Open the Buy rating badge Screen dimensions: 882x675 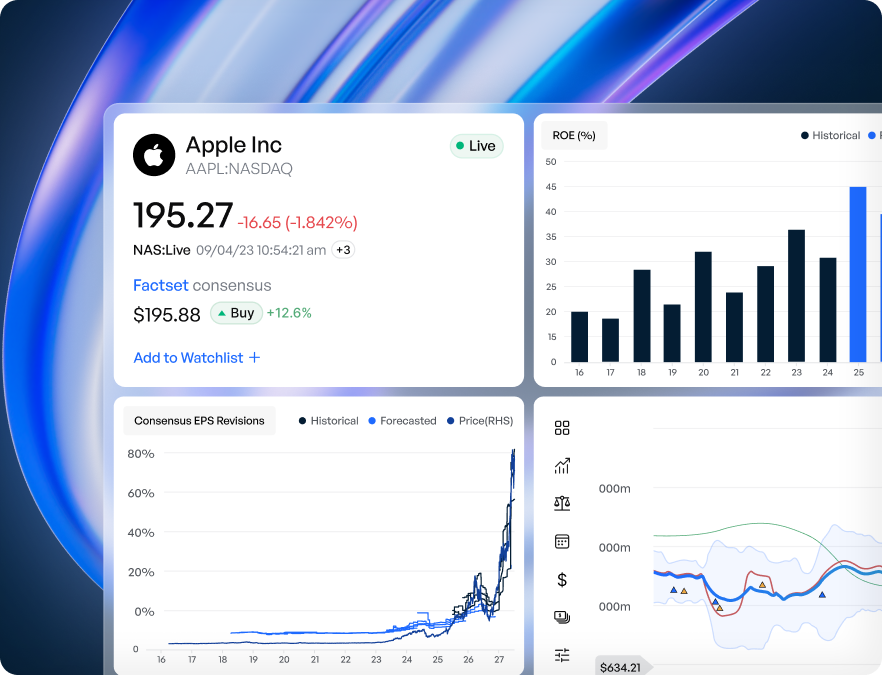[236, 313]
